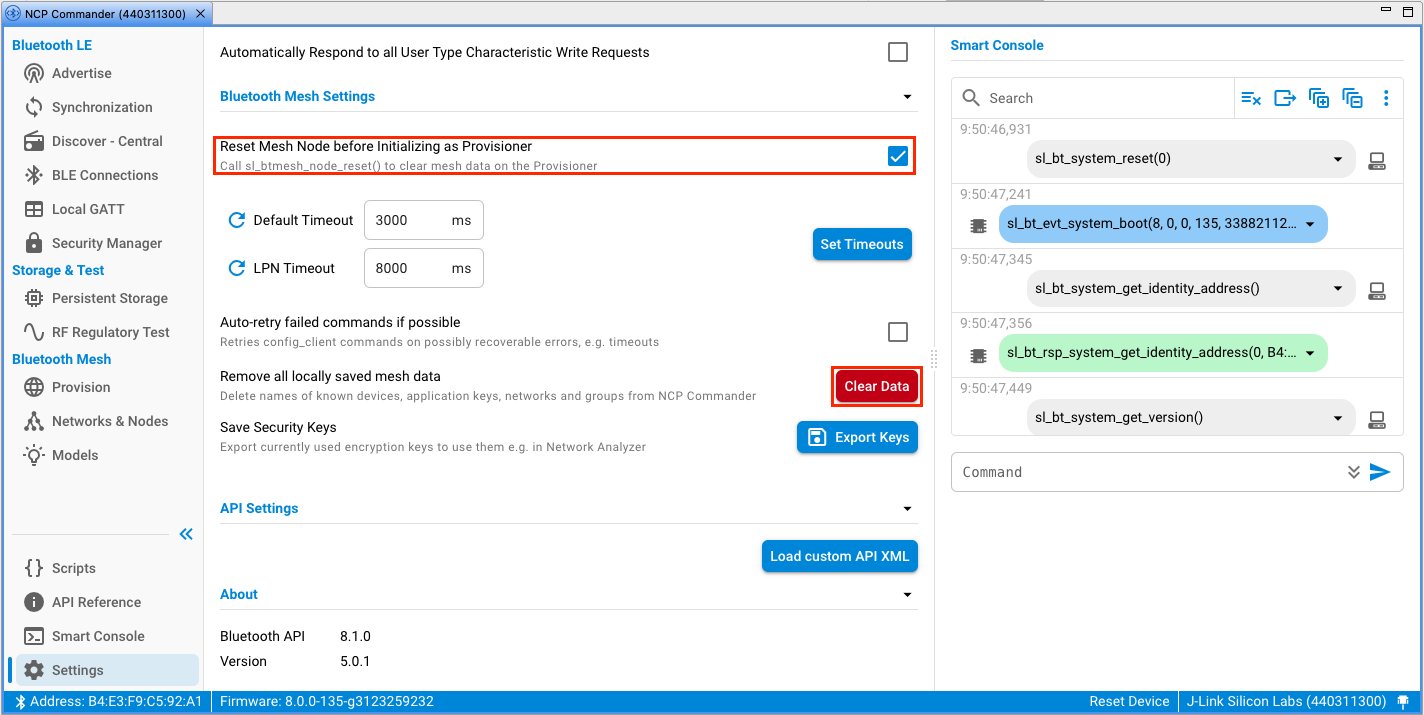The width and height of the screenshot is (1424, 715).
Task: Click the clear console log icon
Action: pyautogui.click(x=1251, y=98)
